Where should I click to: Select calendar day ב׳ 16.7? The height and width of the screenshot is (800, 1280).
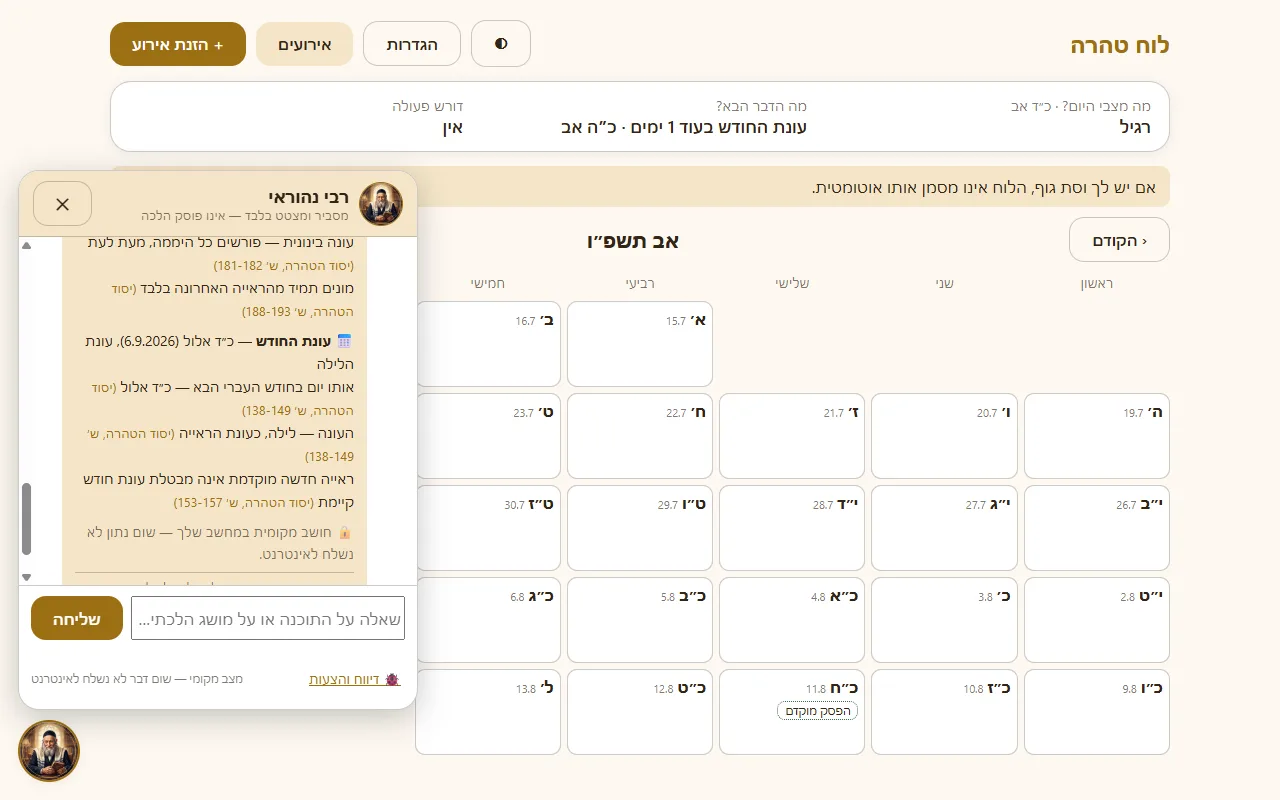[x=488, y=344]
